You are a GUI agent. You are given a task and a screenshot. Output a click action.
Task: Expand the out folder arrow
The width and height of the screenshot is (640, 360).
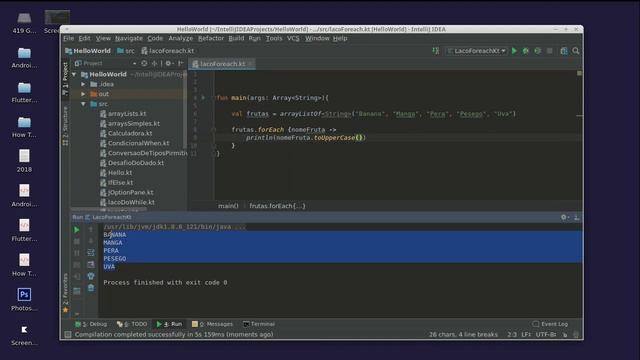83,94
